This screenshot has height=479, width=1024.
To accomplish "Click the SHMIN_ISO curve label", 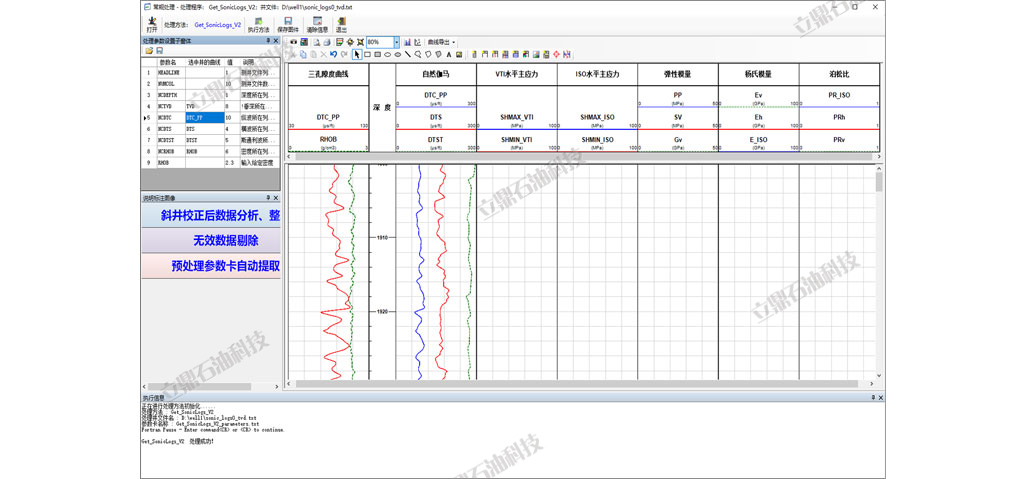I will [x=598, y=140].
